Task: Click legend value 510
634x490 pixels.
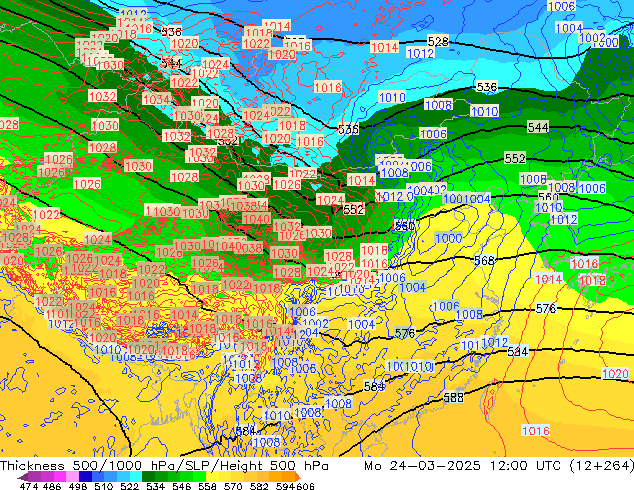Action: click(x=104, y=486)
